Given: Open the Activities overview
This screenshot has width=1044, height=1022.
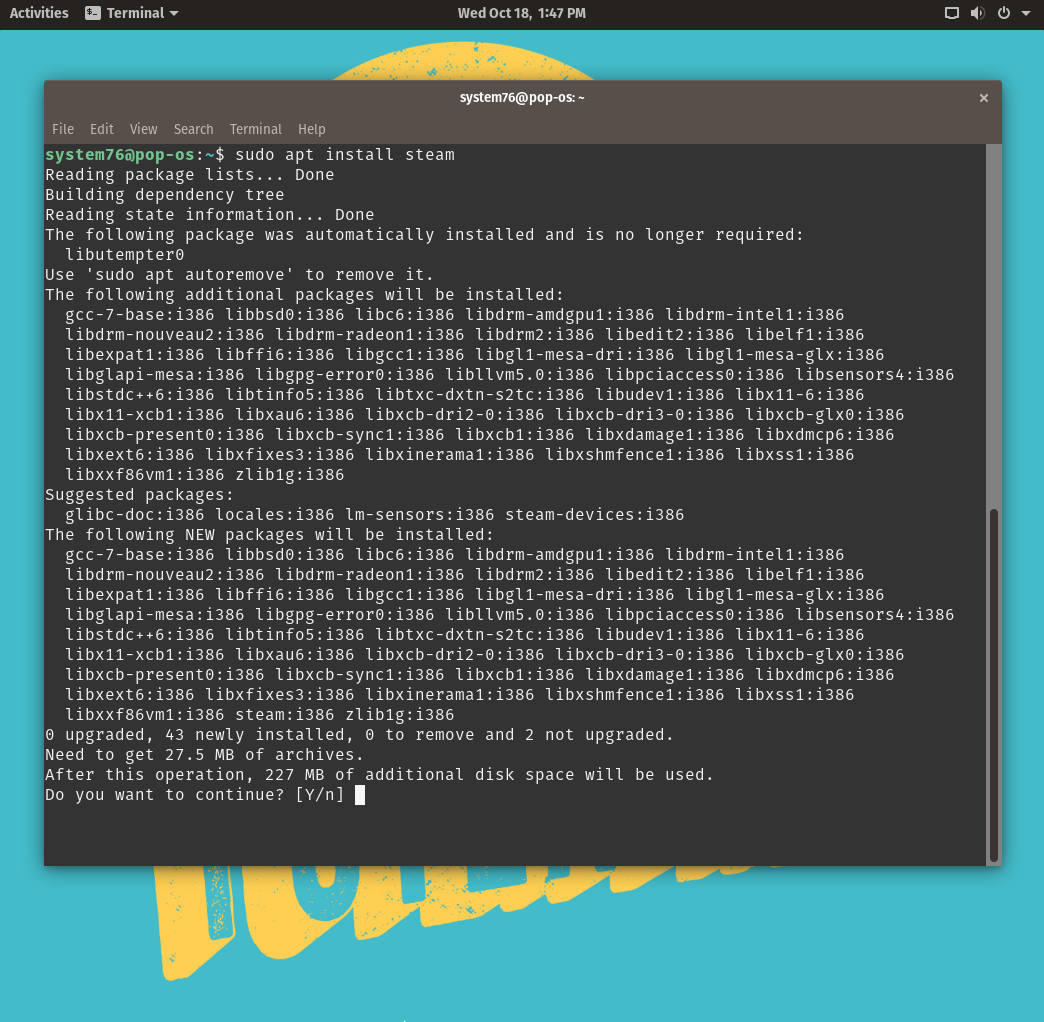Looking at the screenshot, I should [x=39, y=13].
